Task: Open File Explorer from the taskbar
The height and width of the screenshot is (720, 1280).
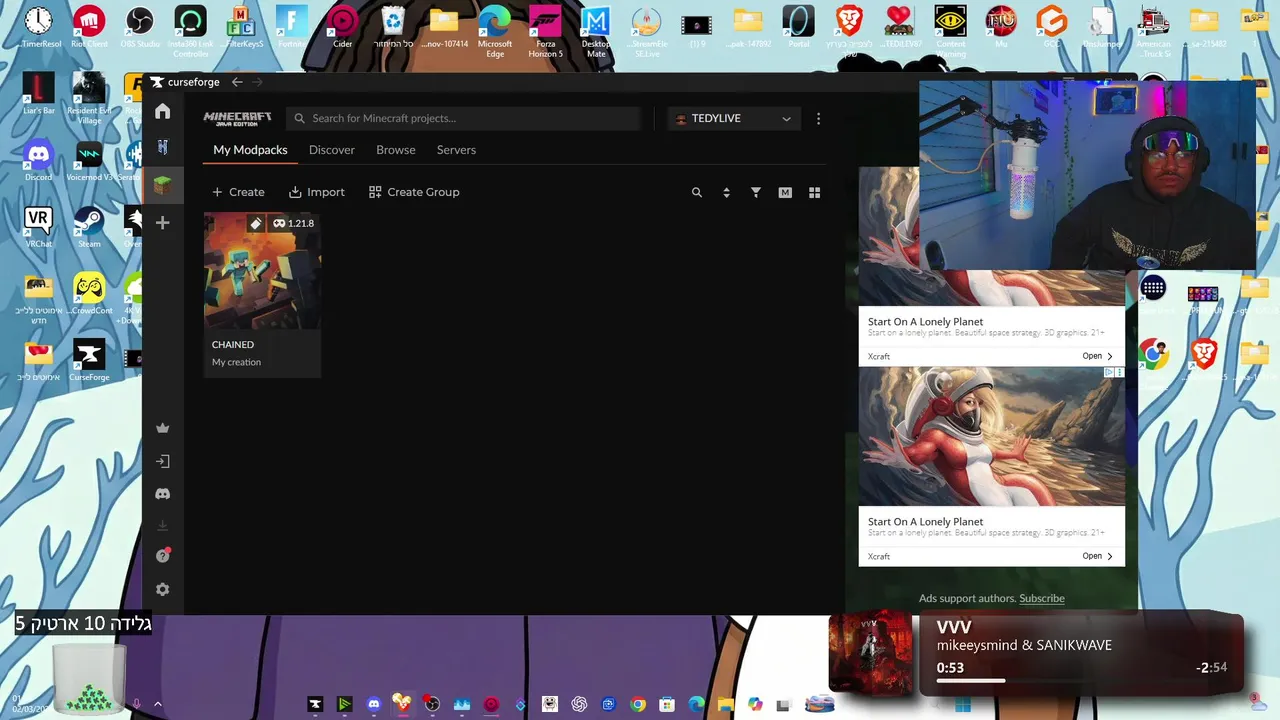Action: 725,704
